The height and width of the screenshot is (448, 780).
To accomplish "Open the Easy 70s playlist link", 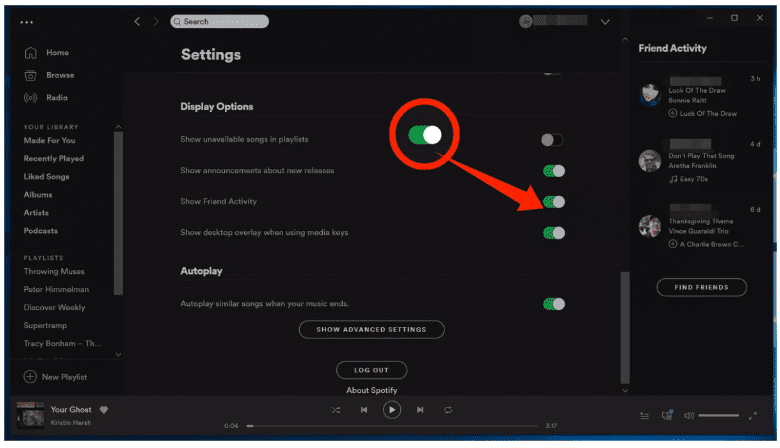I will click(693, 179).
